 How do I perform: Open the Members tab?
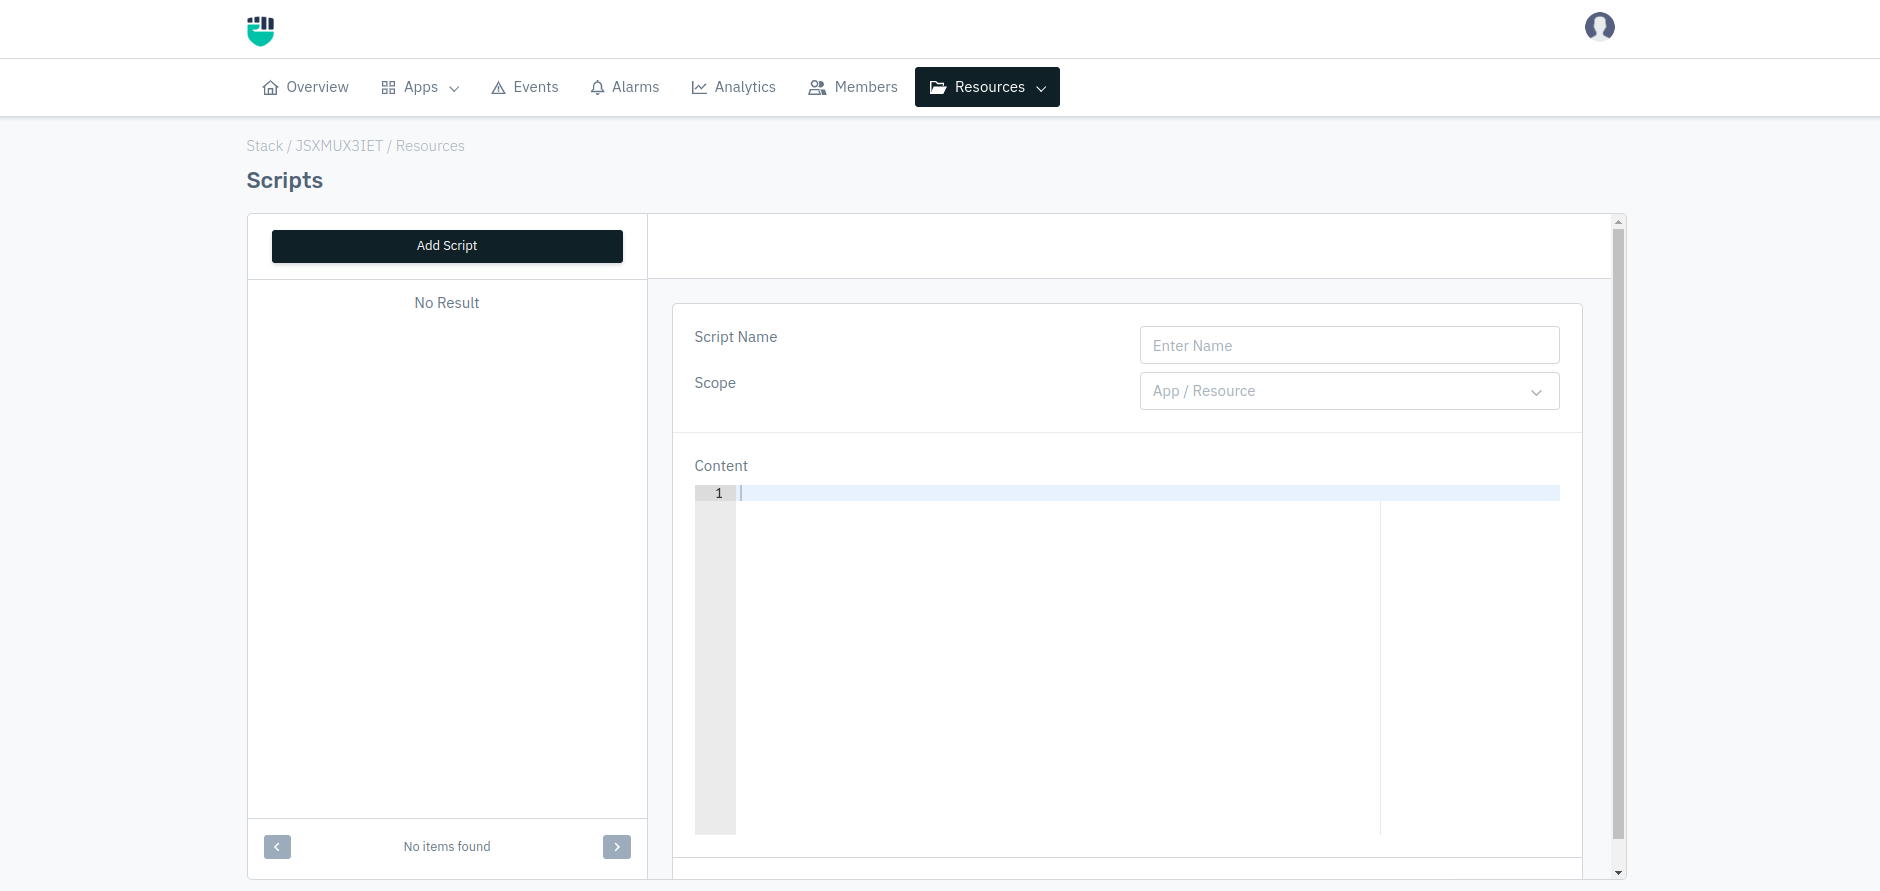pos(853,87)
